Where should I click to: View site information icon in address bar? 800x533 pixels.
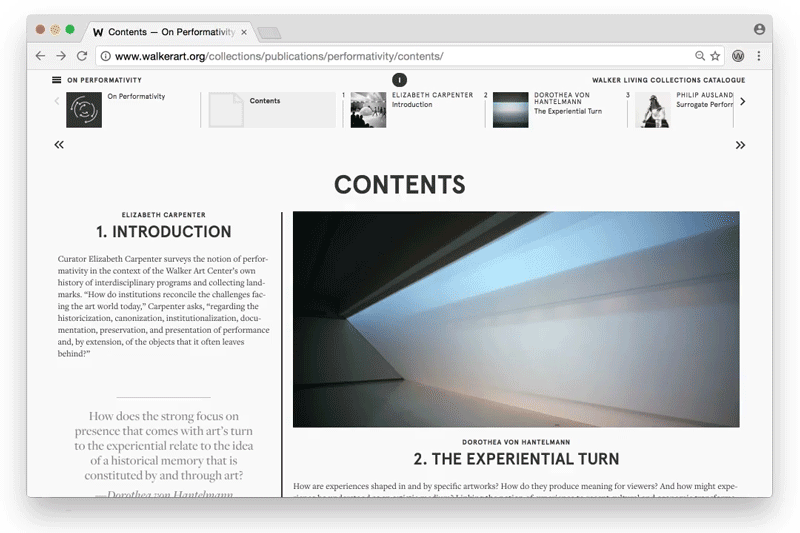pyautogui.click(x=106, y=56)
